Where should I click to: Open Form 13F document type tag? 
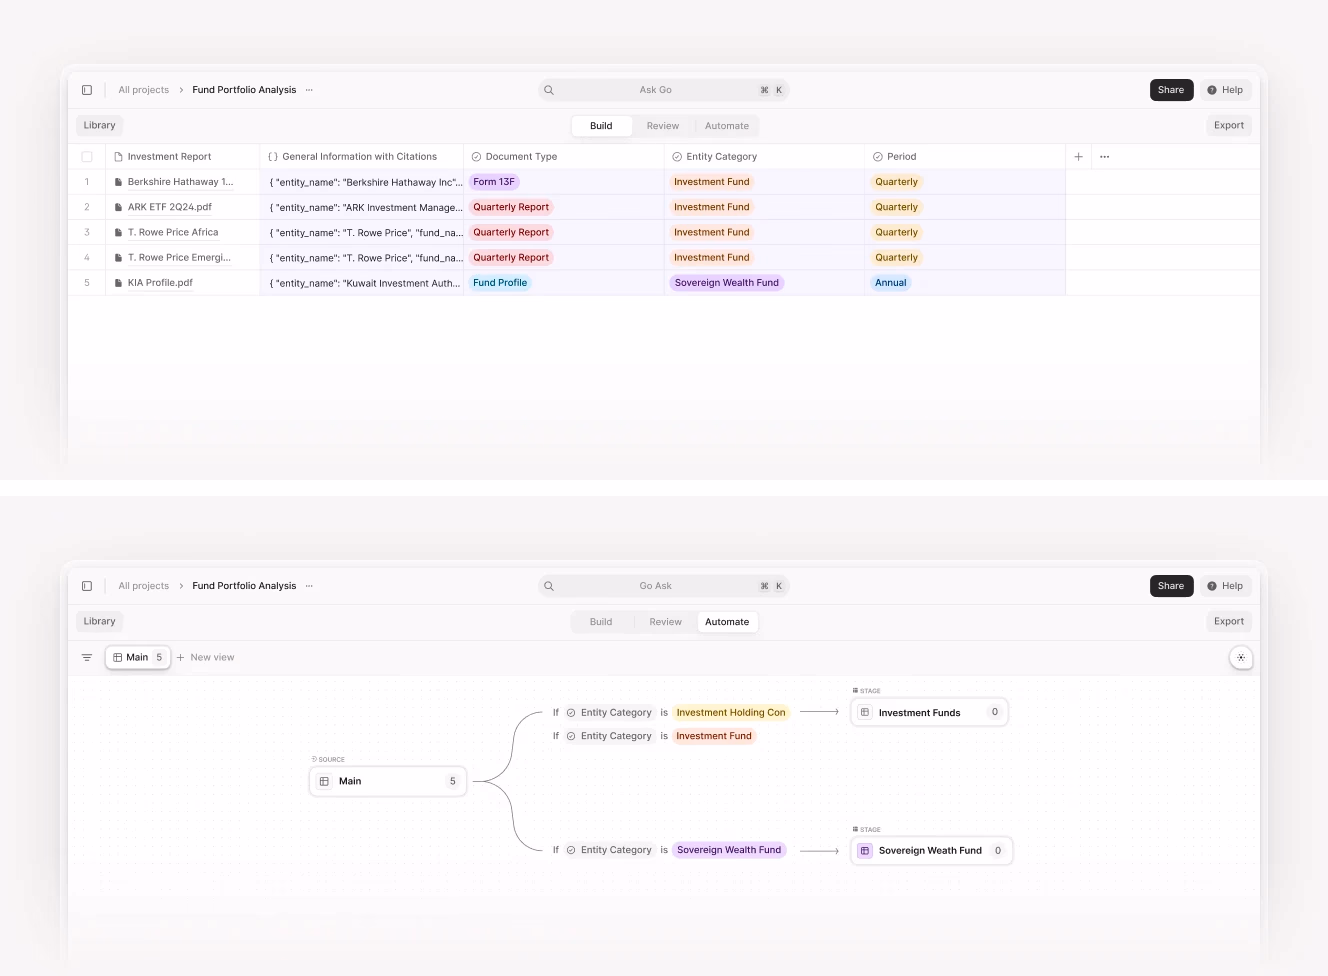pyautogui.click(x=494, y=182)
